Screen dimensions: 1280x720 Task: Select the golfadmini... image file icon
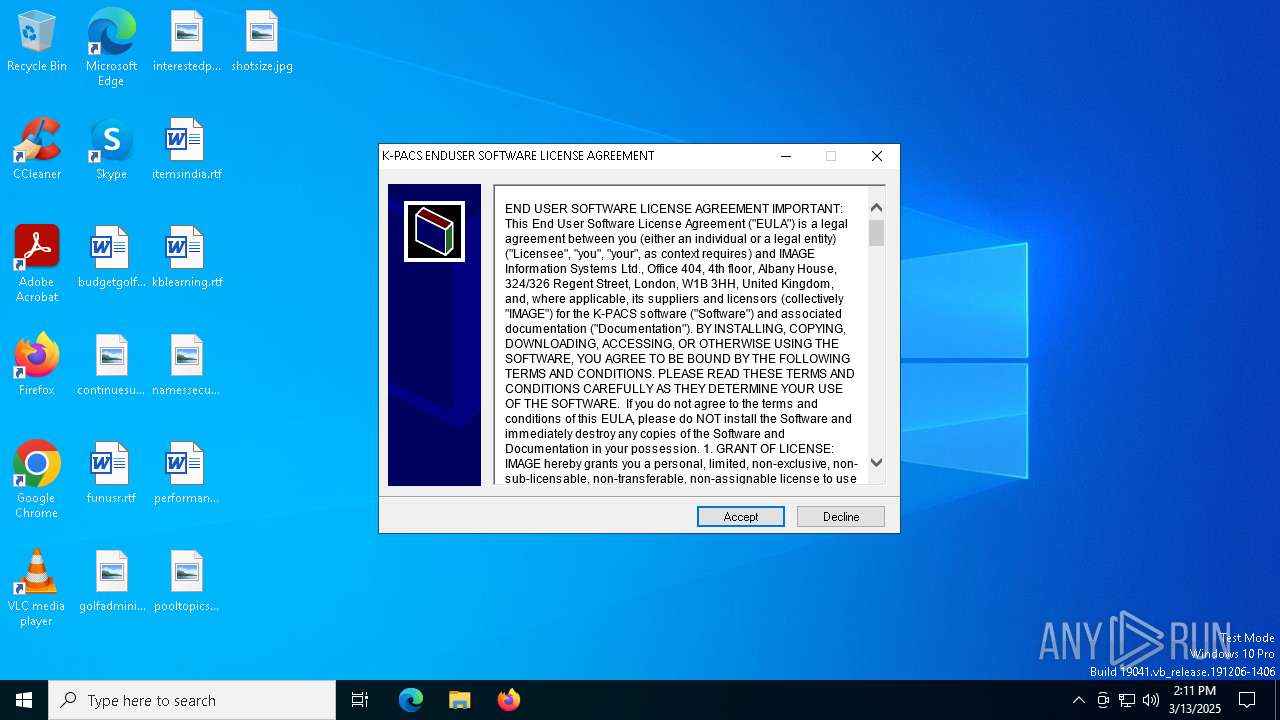[111, 582]
